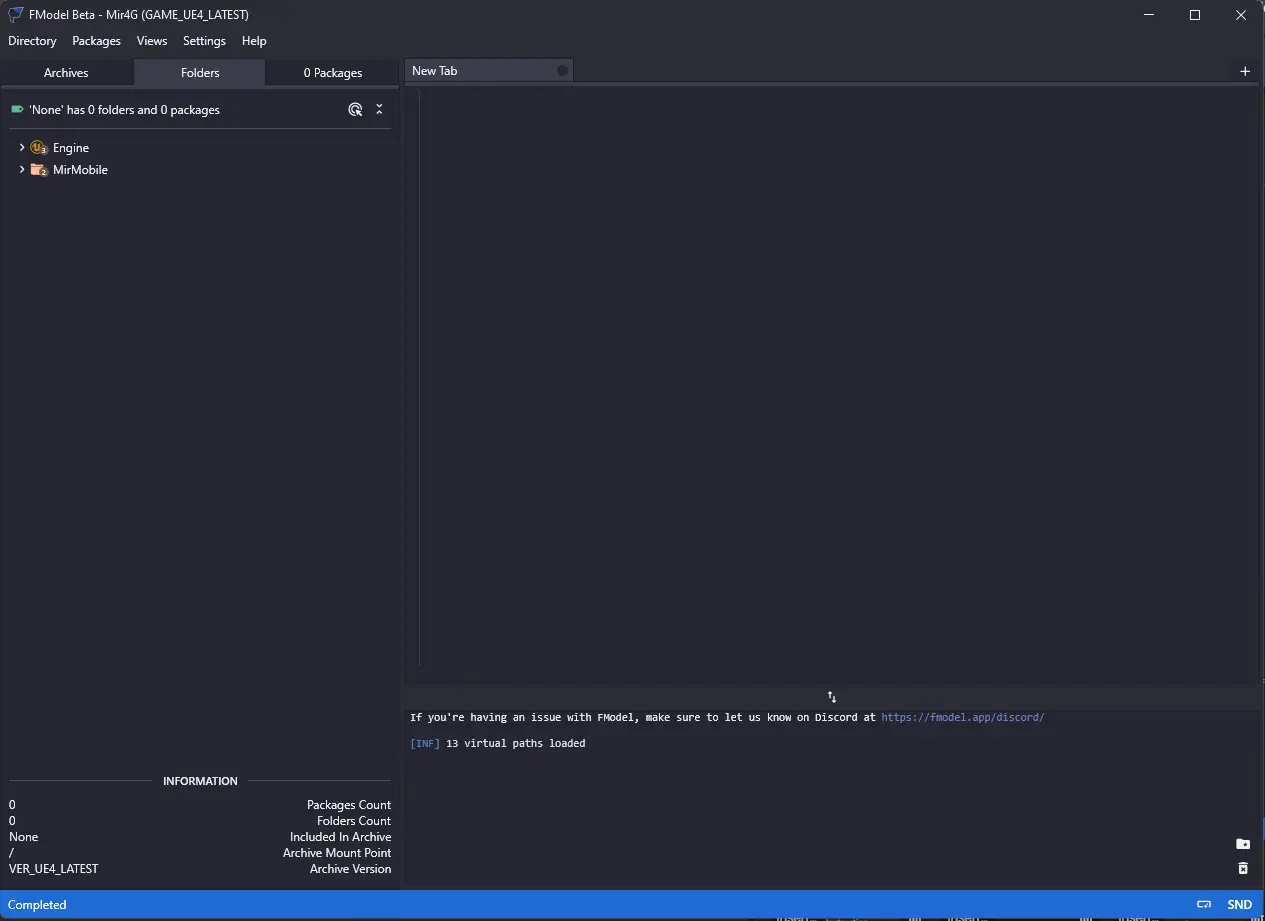Click the 'Completed' status text
The height and width of the screenshot is (921, 1265).
[x=37, y=905]
